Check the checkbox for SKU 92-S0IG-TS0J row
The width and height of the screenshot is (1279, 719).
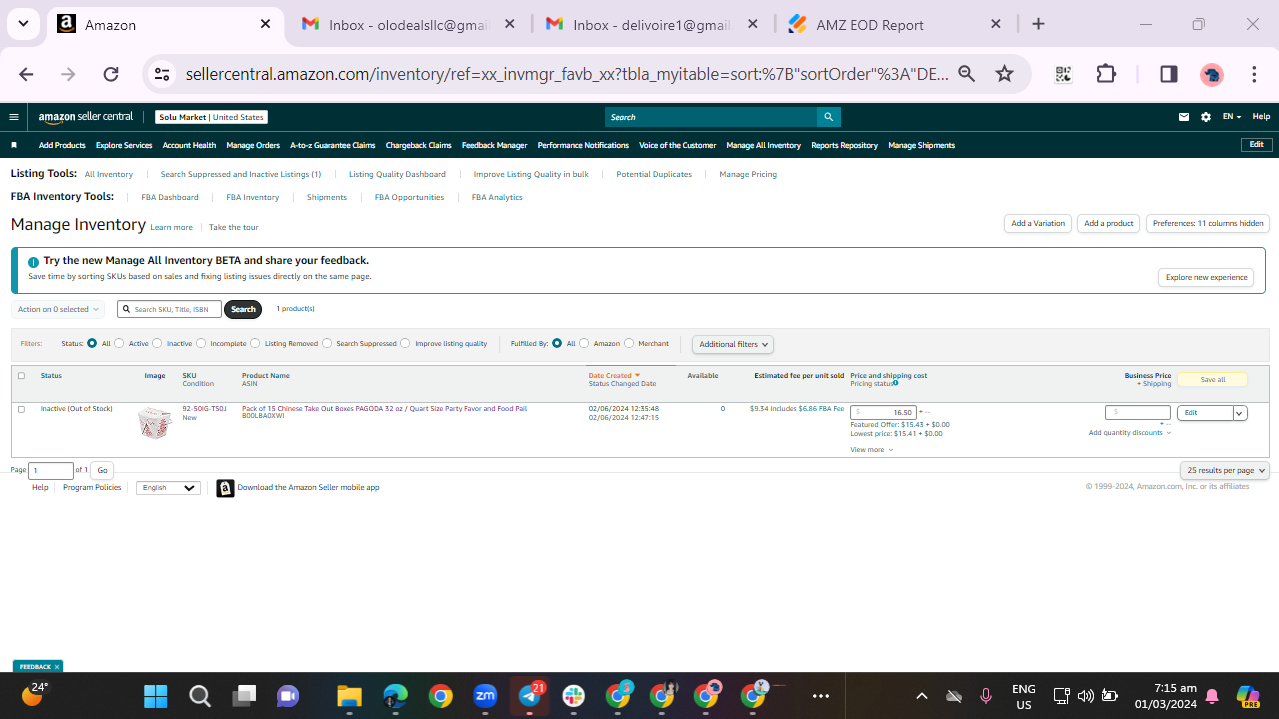coord(21,408)
